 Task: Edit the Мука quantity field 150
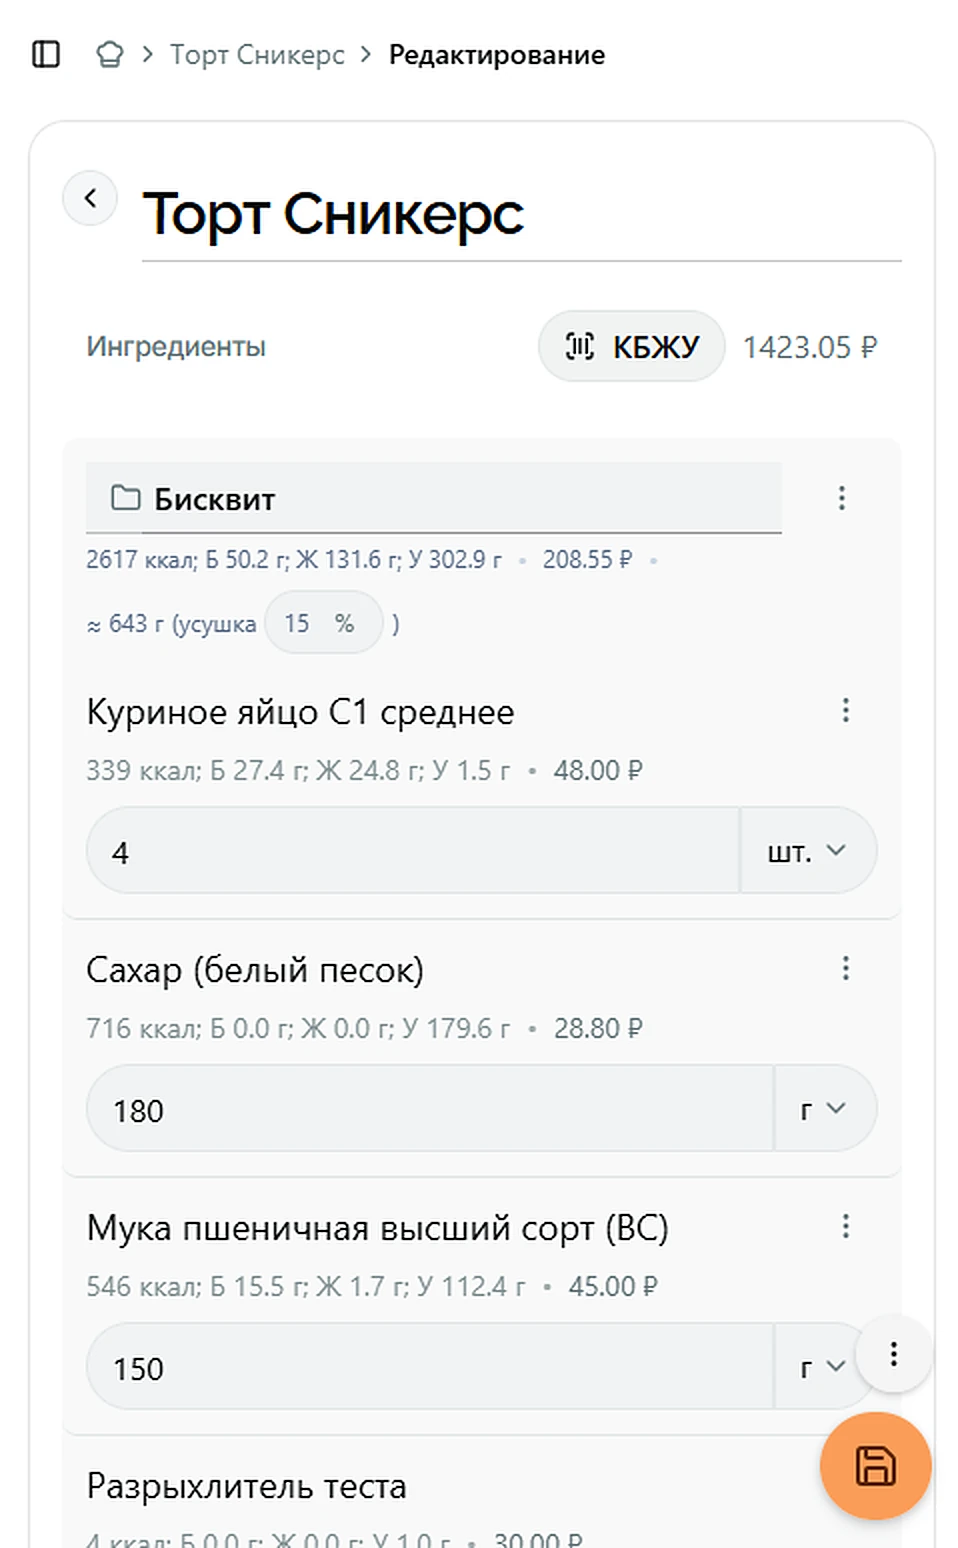point(430,1367)
